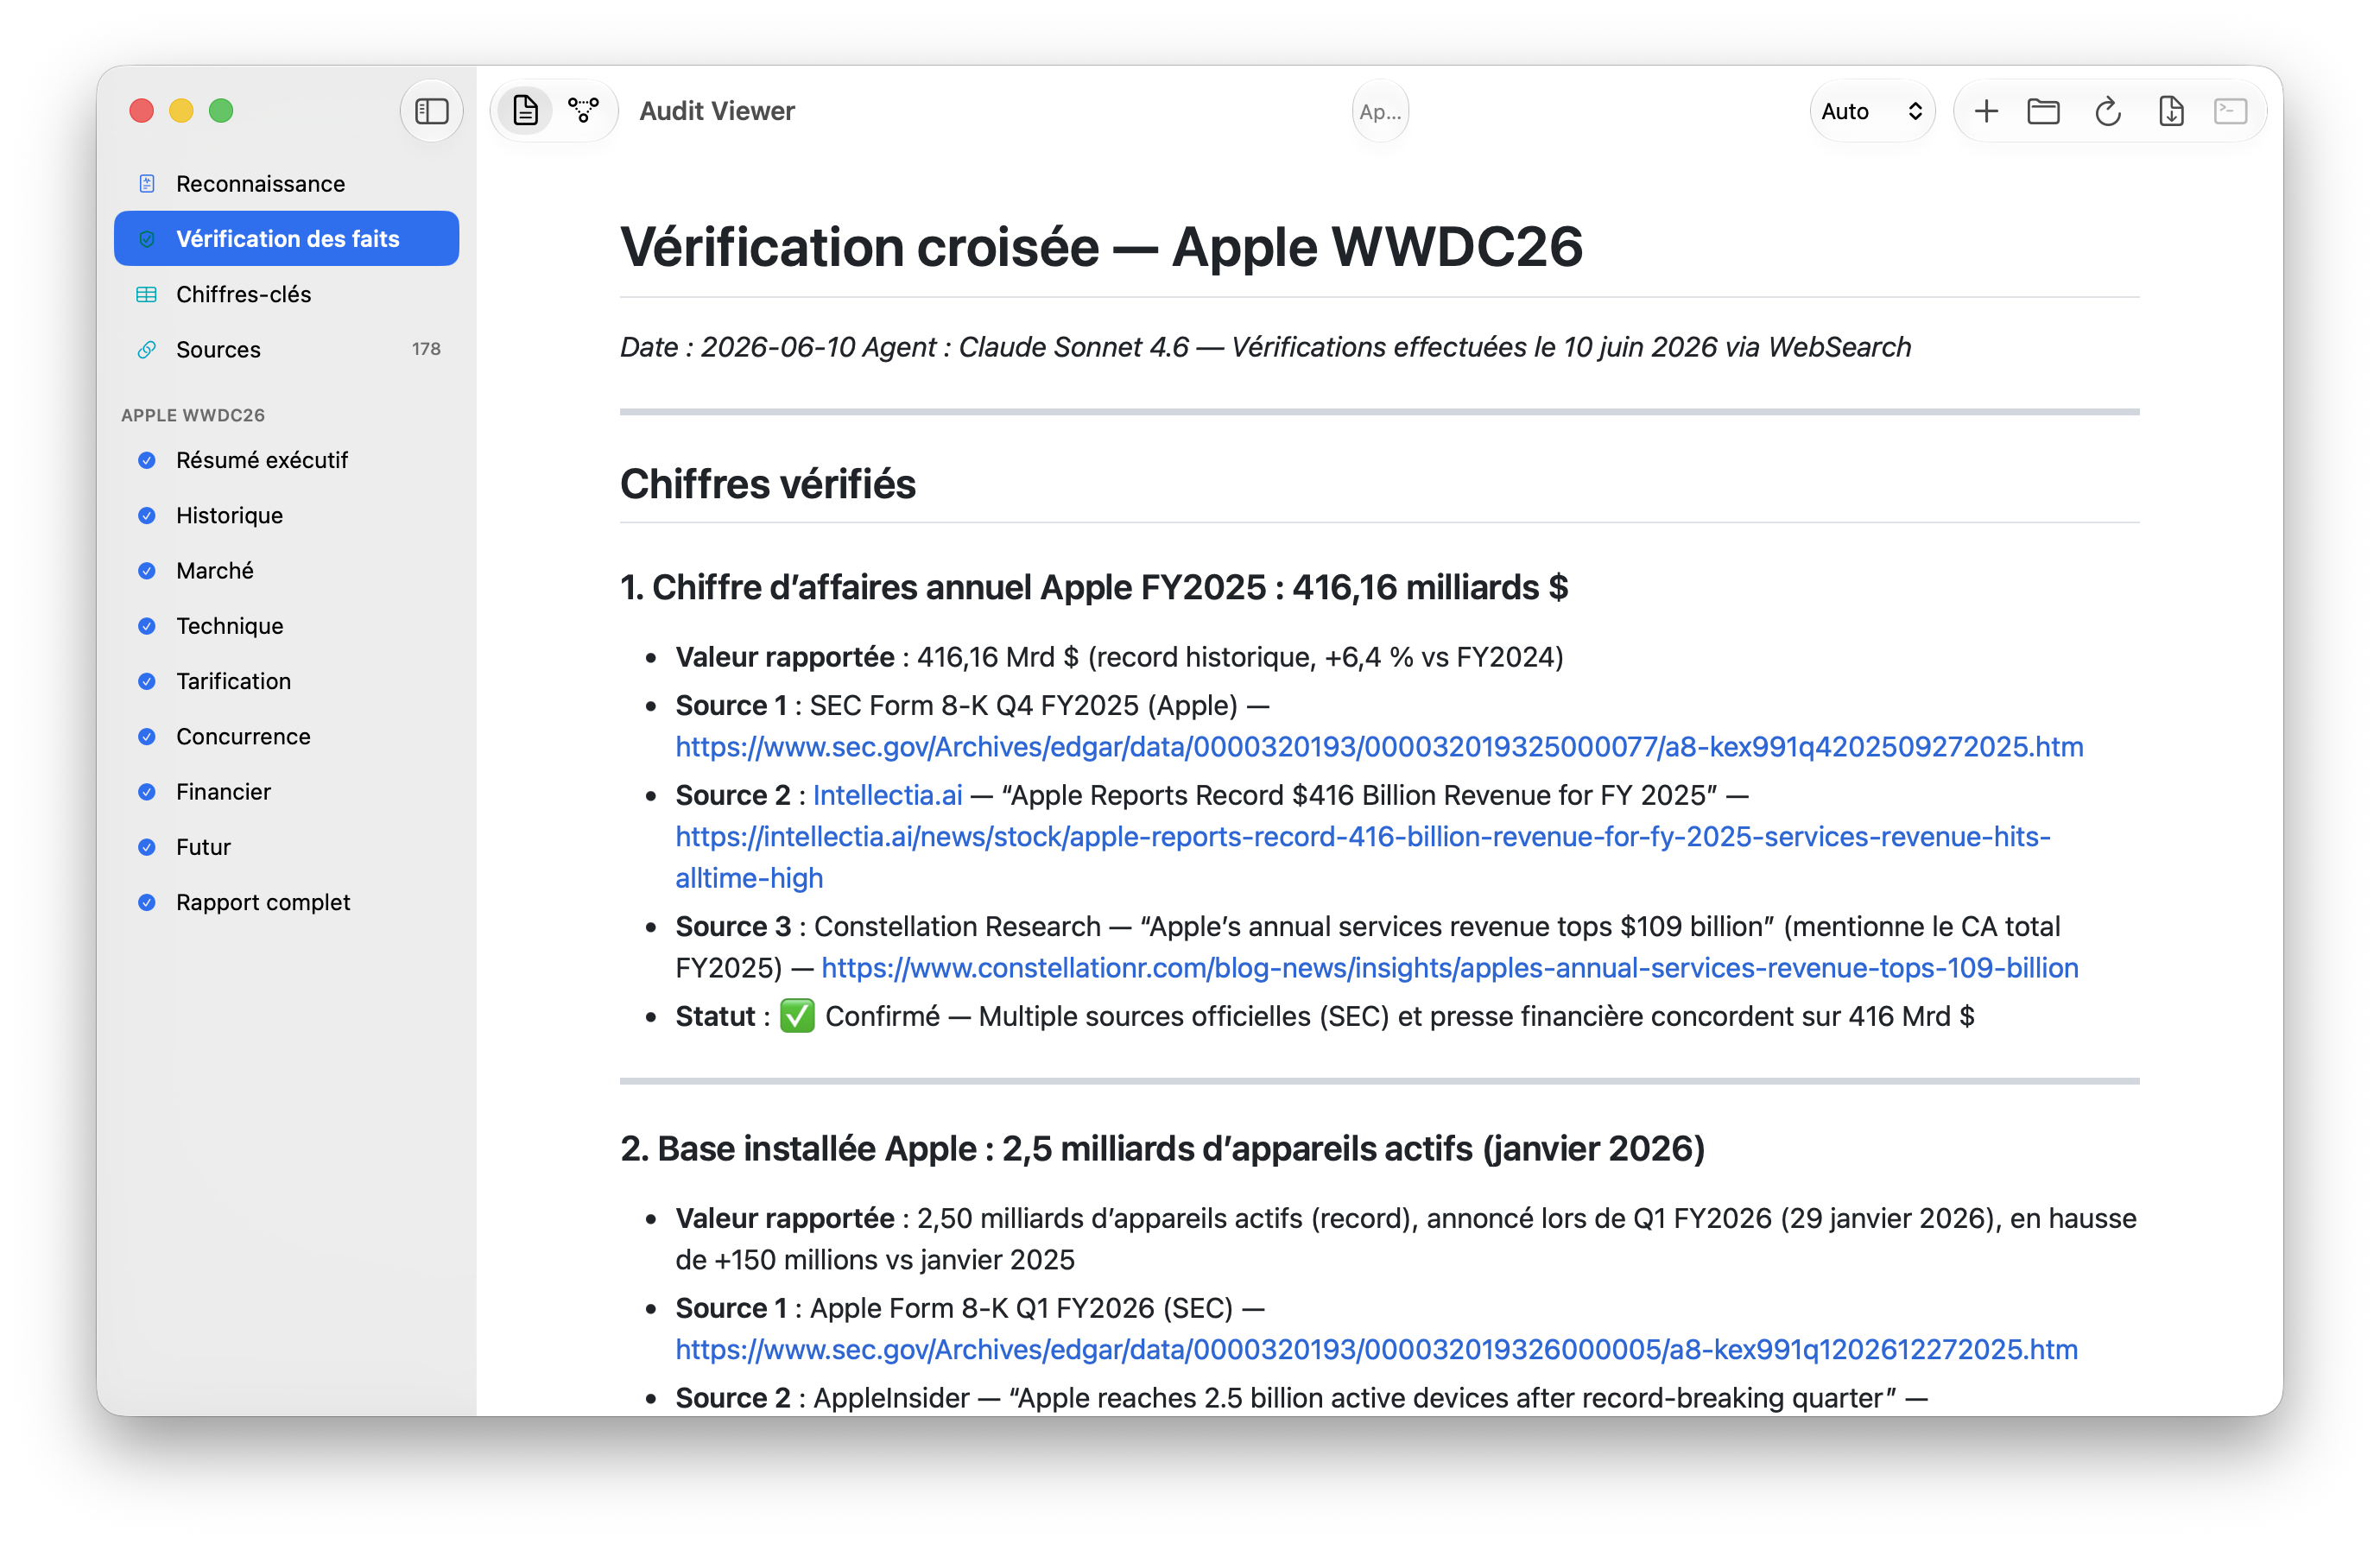Open Sources item with 178 count

[x=287, y=349]
